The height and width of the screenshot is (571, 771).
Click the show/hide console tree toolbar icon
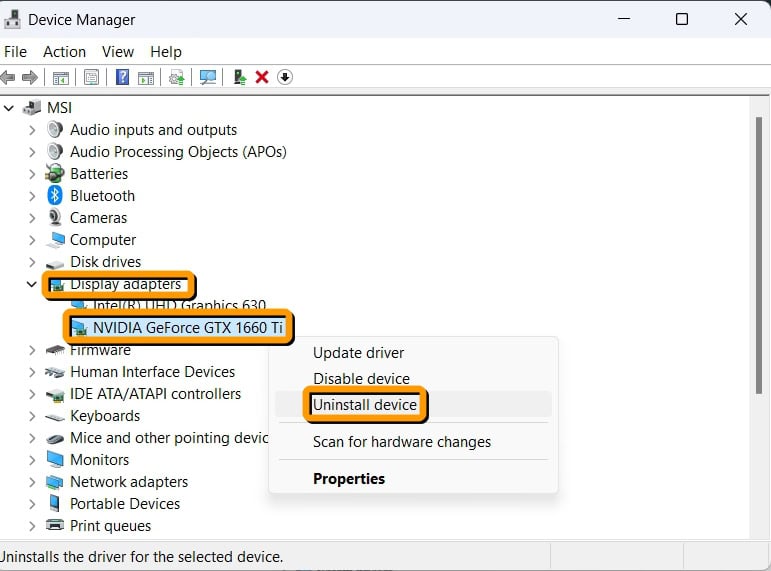click(x=61, y=77)
